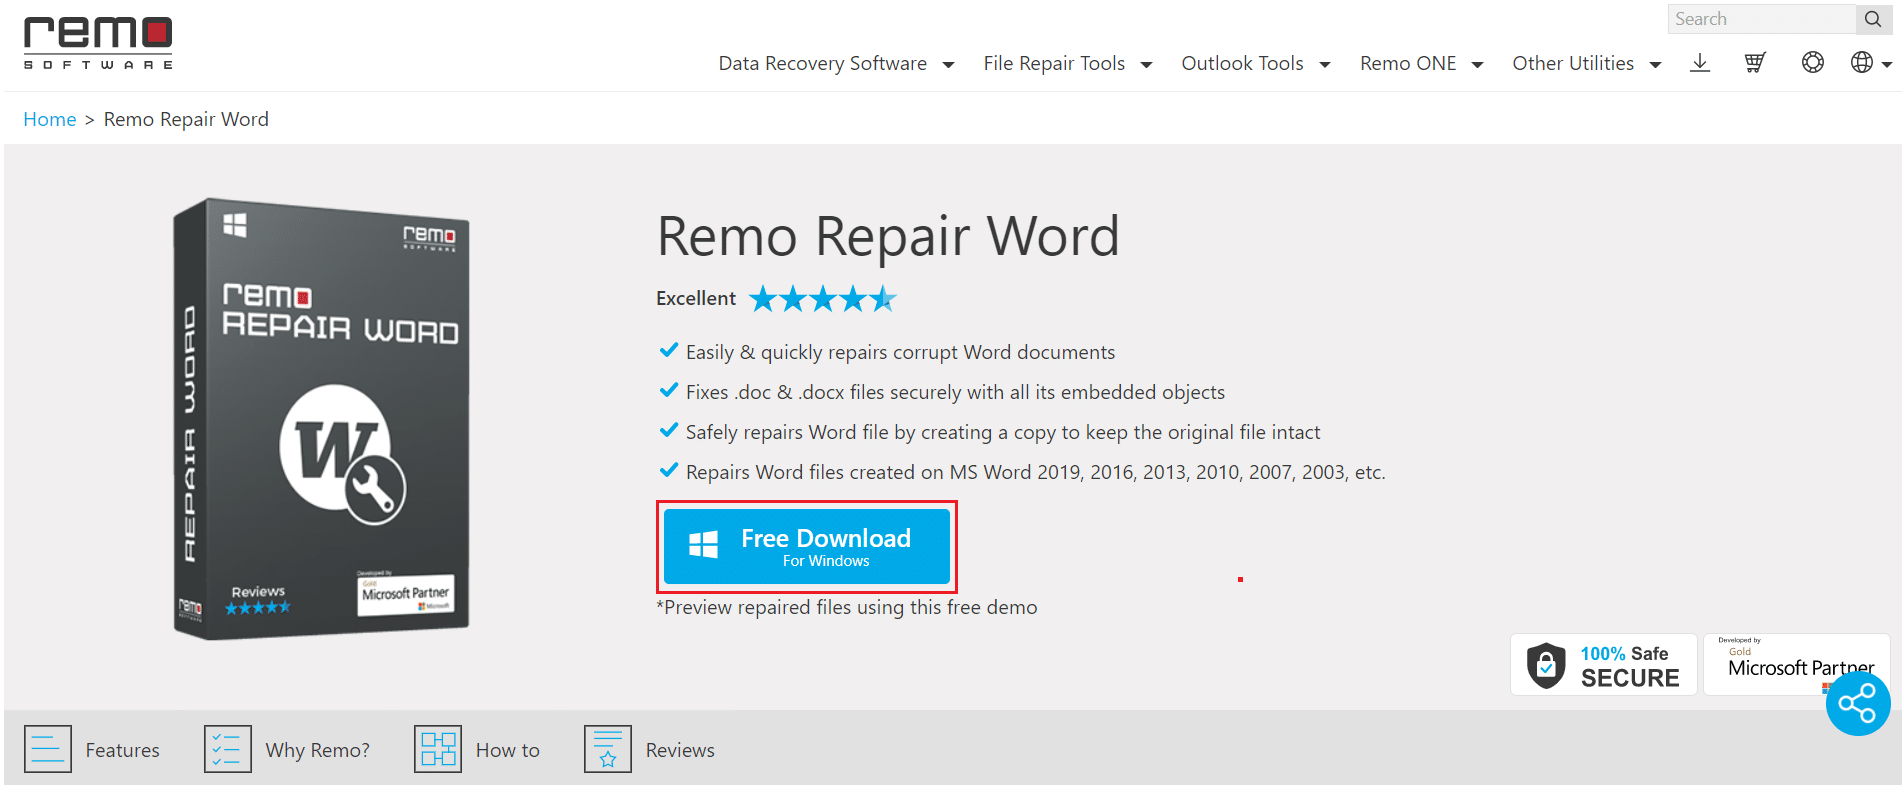The height and width of the screenshot is (785, 1902).
Task: Click Free Download for Windows button
Action: tap(807, 546)
